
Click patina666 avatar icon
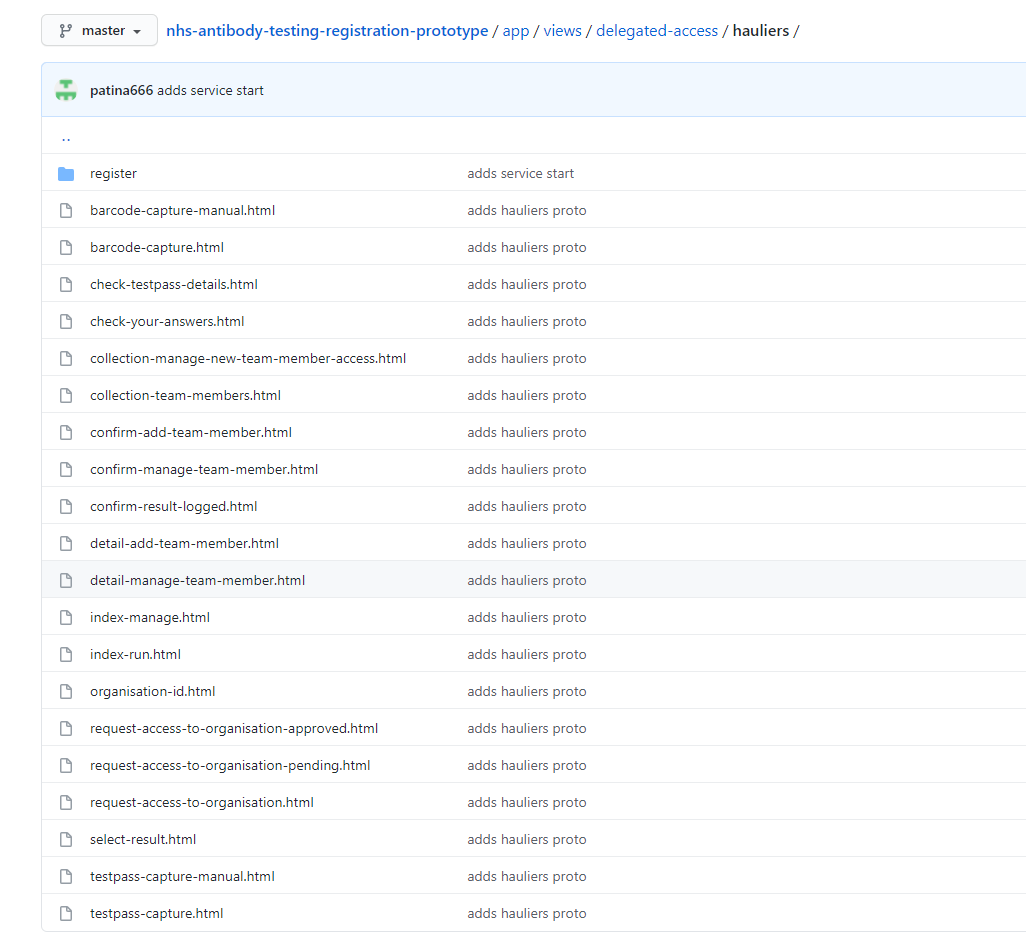[x=66, y=90]
